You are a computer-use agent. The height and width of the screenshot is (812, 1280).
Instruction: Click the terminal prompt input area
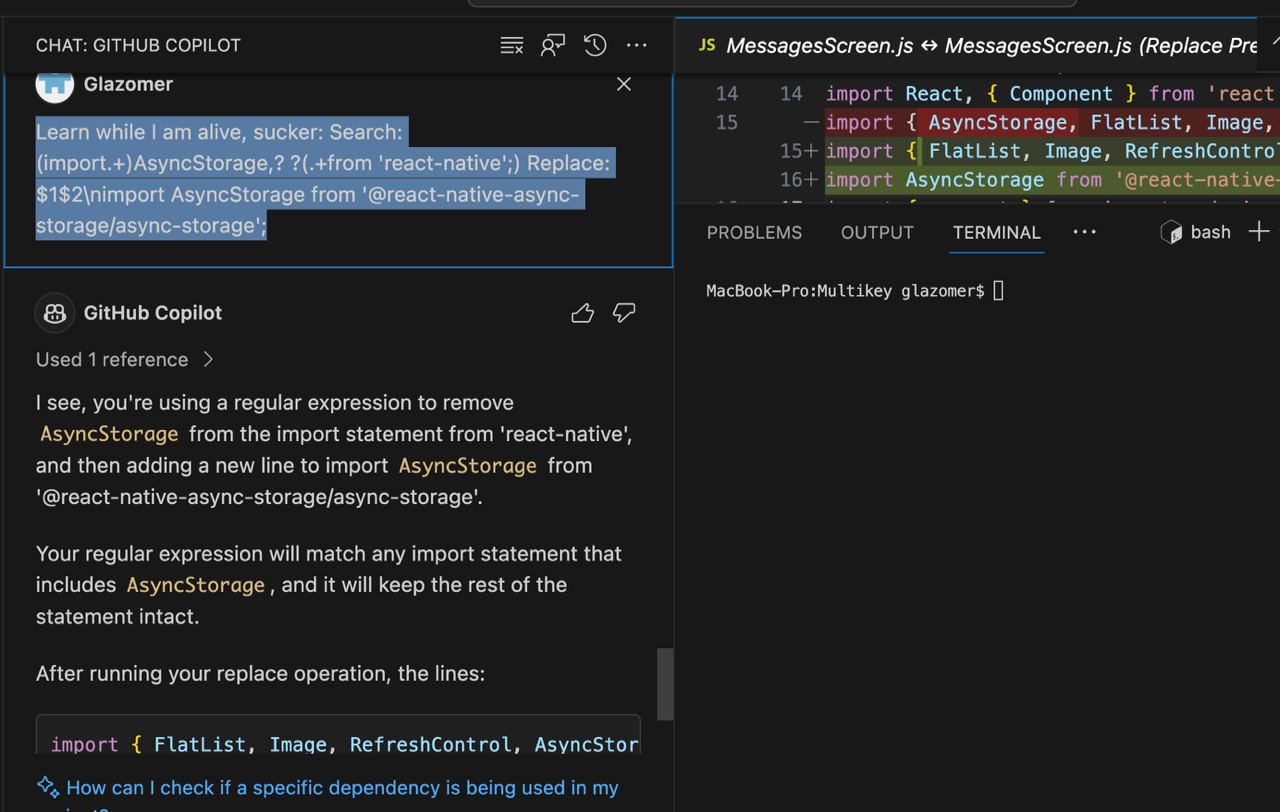pyautogui.click(x=998, y=291)
